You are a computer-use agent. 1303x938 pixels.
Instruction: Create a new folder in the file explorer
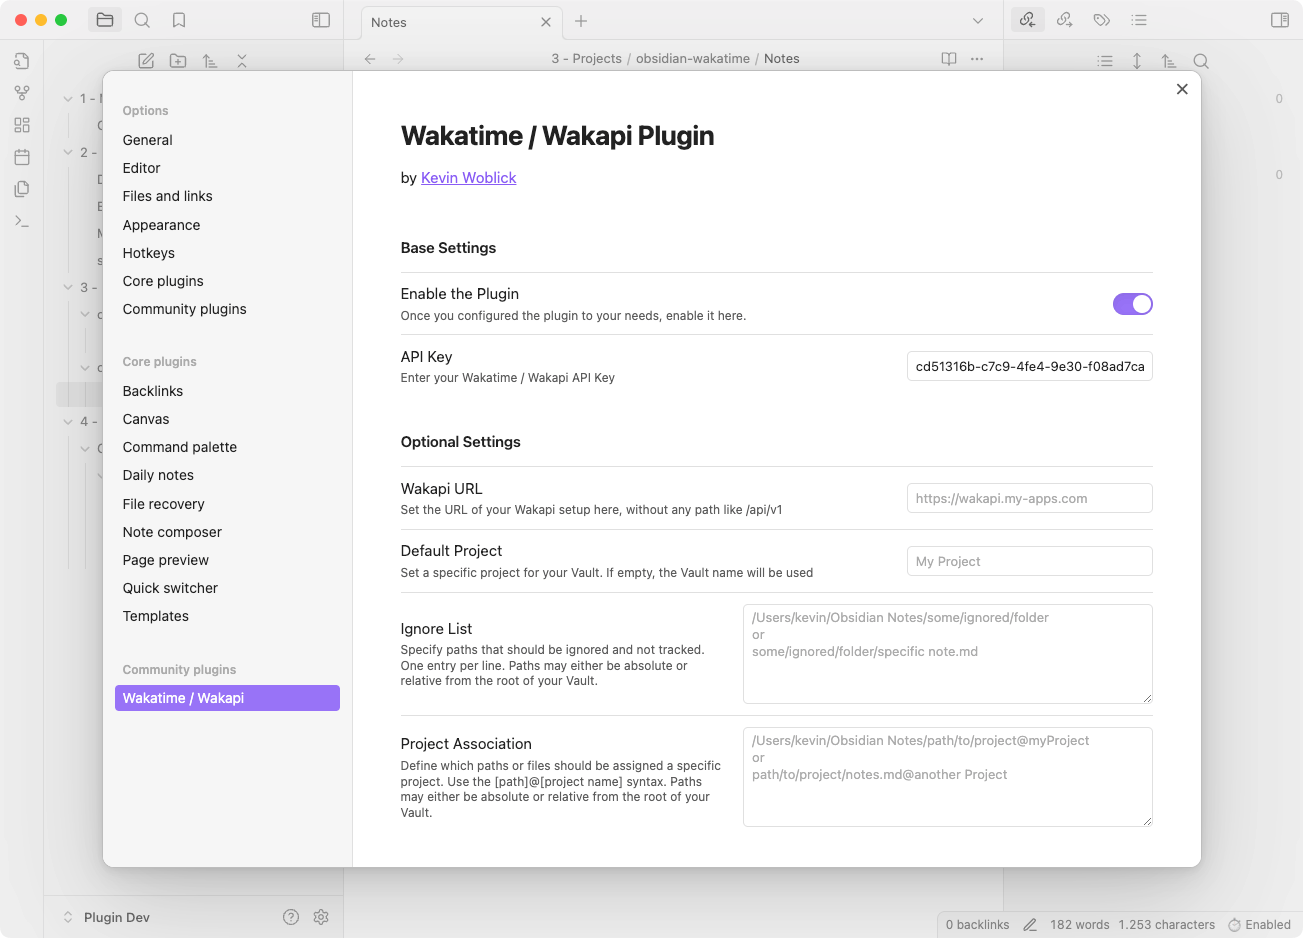(x=178, y=60)
